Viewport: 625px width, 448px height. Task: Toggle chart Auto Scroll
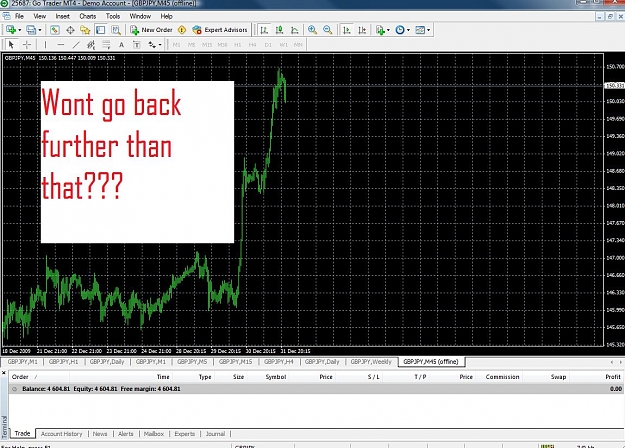(x=347, y=30)
